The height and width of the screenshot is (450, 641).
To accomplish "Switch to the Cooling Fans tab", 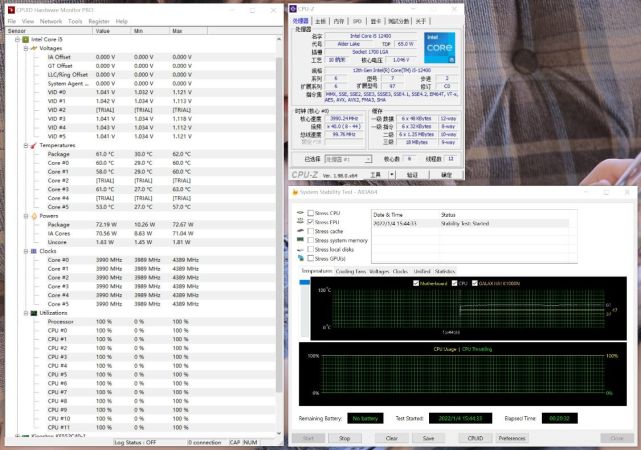I will click(x=350, y=271).
